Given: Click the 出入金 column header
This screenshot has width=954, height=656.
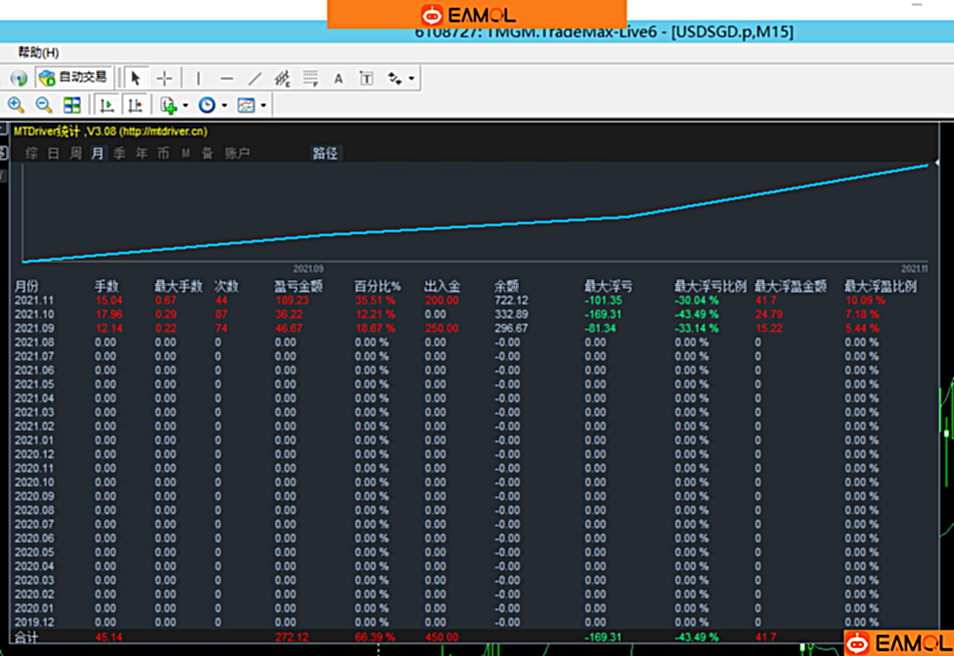Looking at the screenshot, I should (442, 286).
